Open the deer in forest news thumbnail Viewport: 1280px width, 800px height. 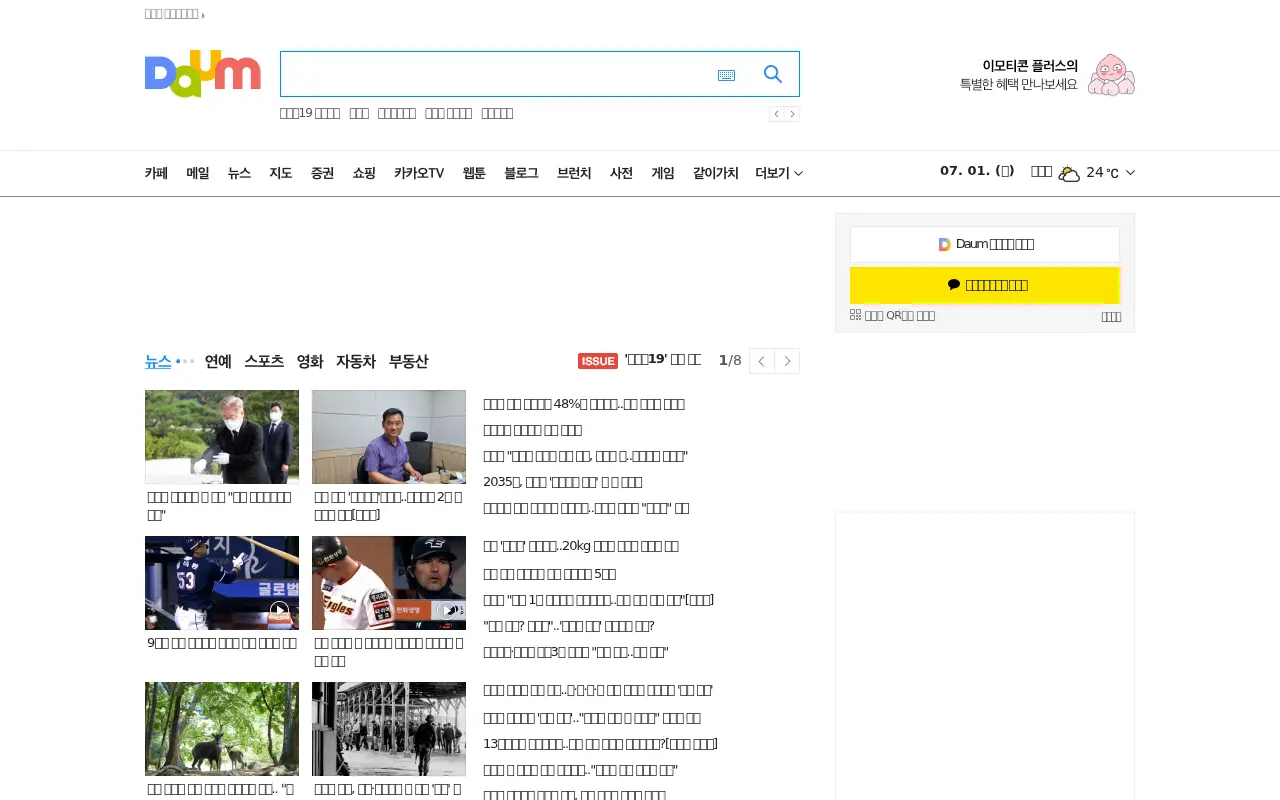(x=222, y=729)
